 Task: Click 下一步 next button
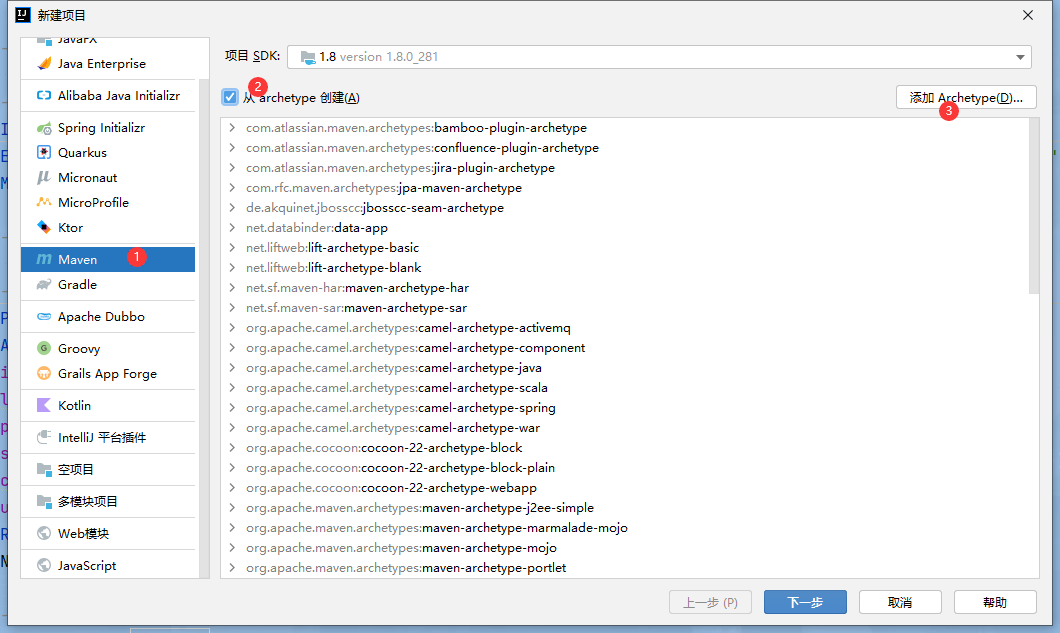[805, 602]
